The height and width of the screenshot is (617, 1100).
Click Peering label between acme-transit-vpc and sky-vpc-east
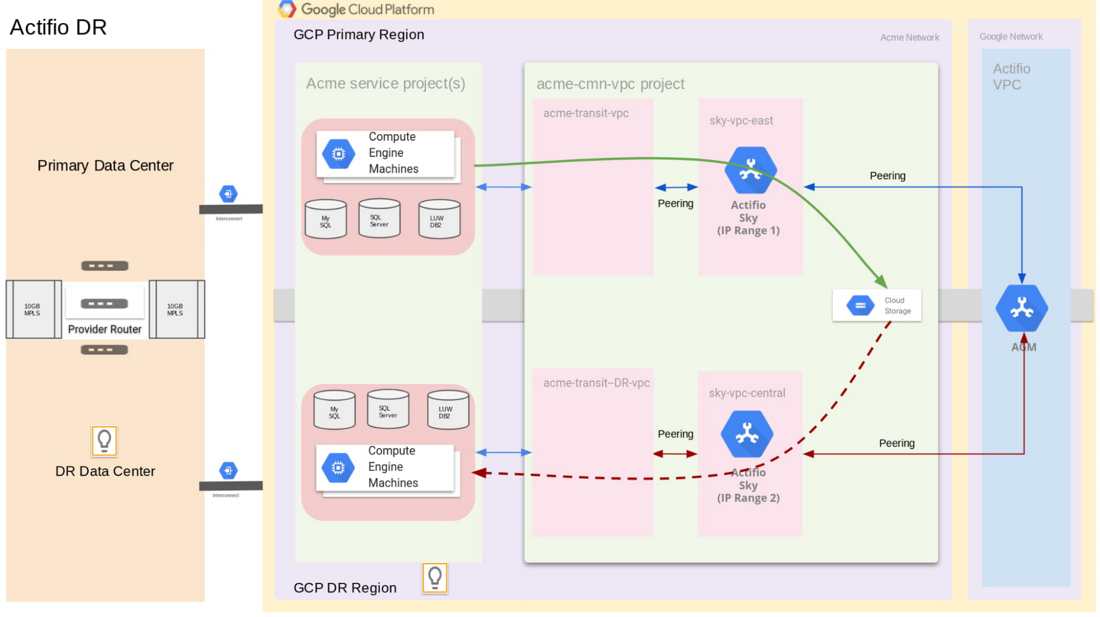pos(675,203)
